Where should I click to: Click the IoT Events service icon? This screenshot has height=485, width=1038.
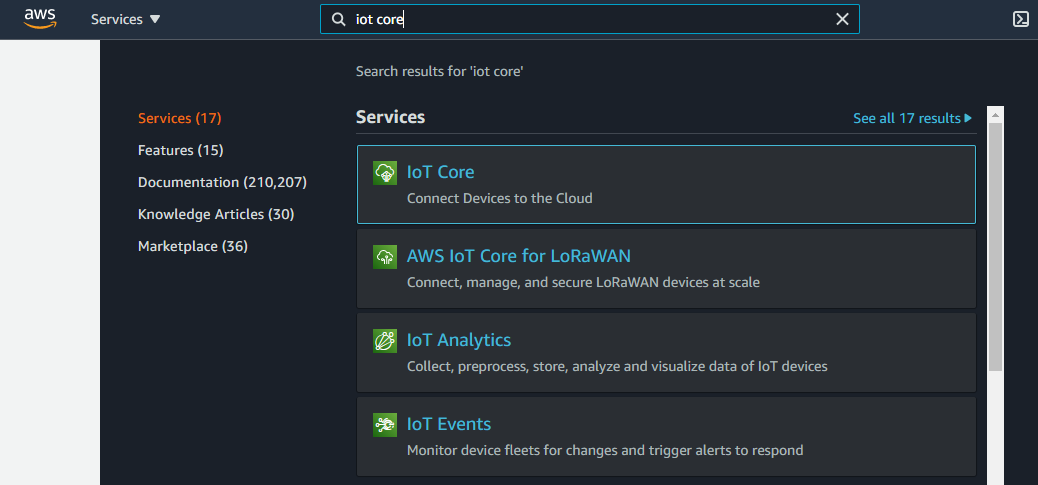click(x=385, y=425)
